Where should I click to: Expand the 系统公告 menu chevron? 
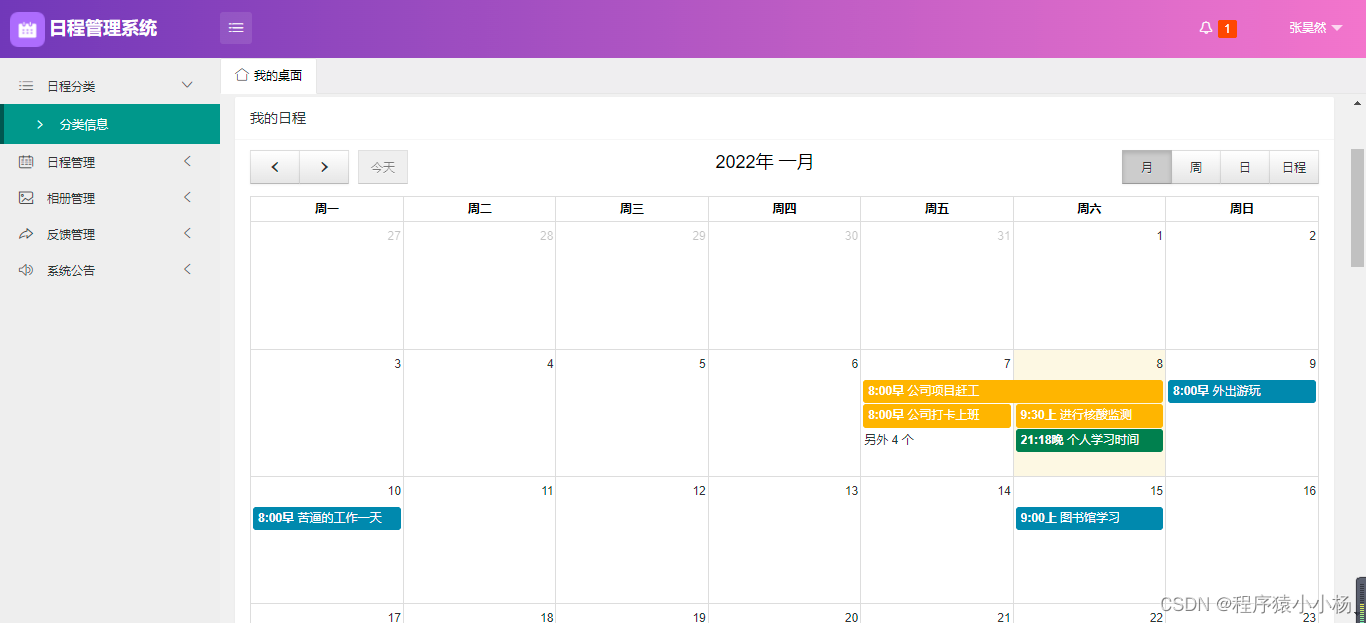click(x=187, y=269)
